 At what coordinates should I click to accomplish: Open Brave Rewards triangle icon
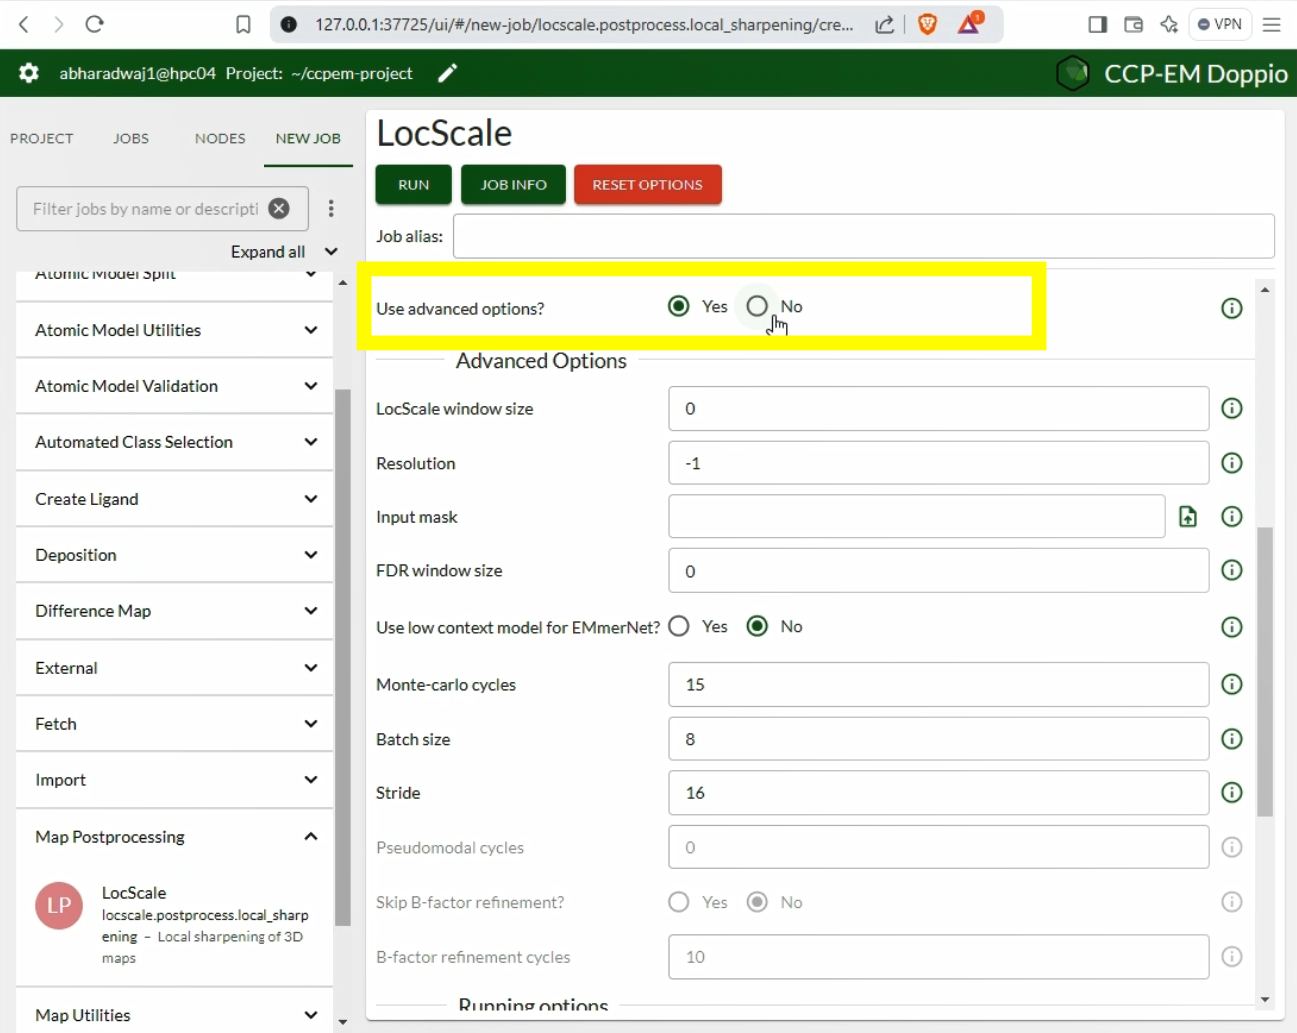pyautogui.click(x=969, y=23)
